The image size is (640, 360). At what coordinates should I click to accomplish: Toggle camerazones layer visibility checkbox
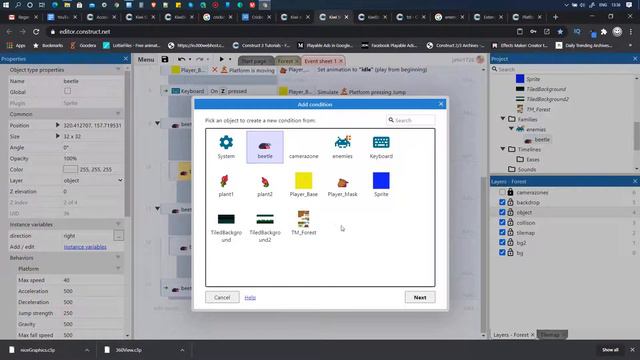[502, 192]
